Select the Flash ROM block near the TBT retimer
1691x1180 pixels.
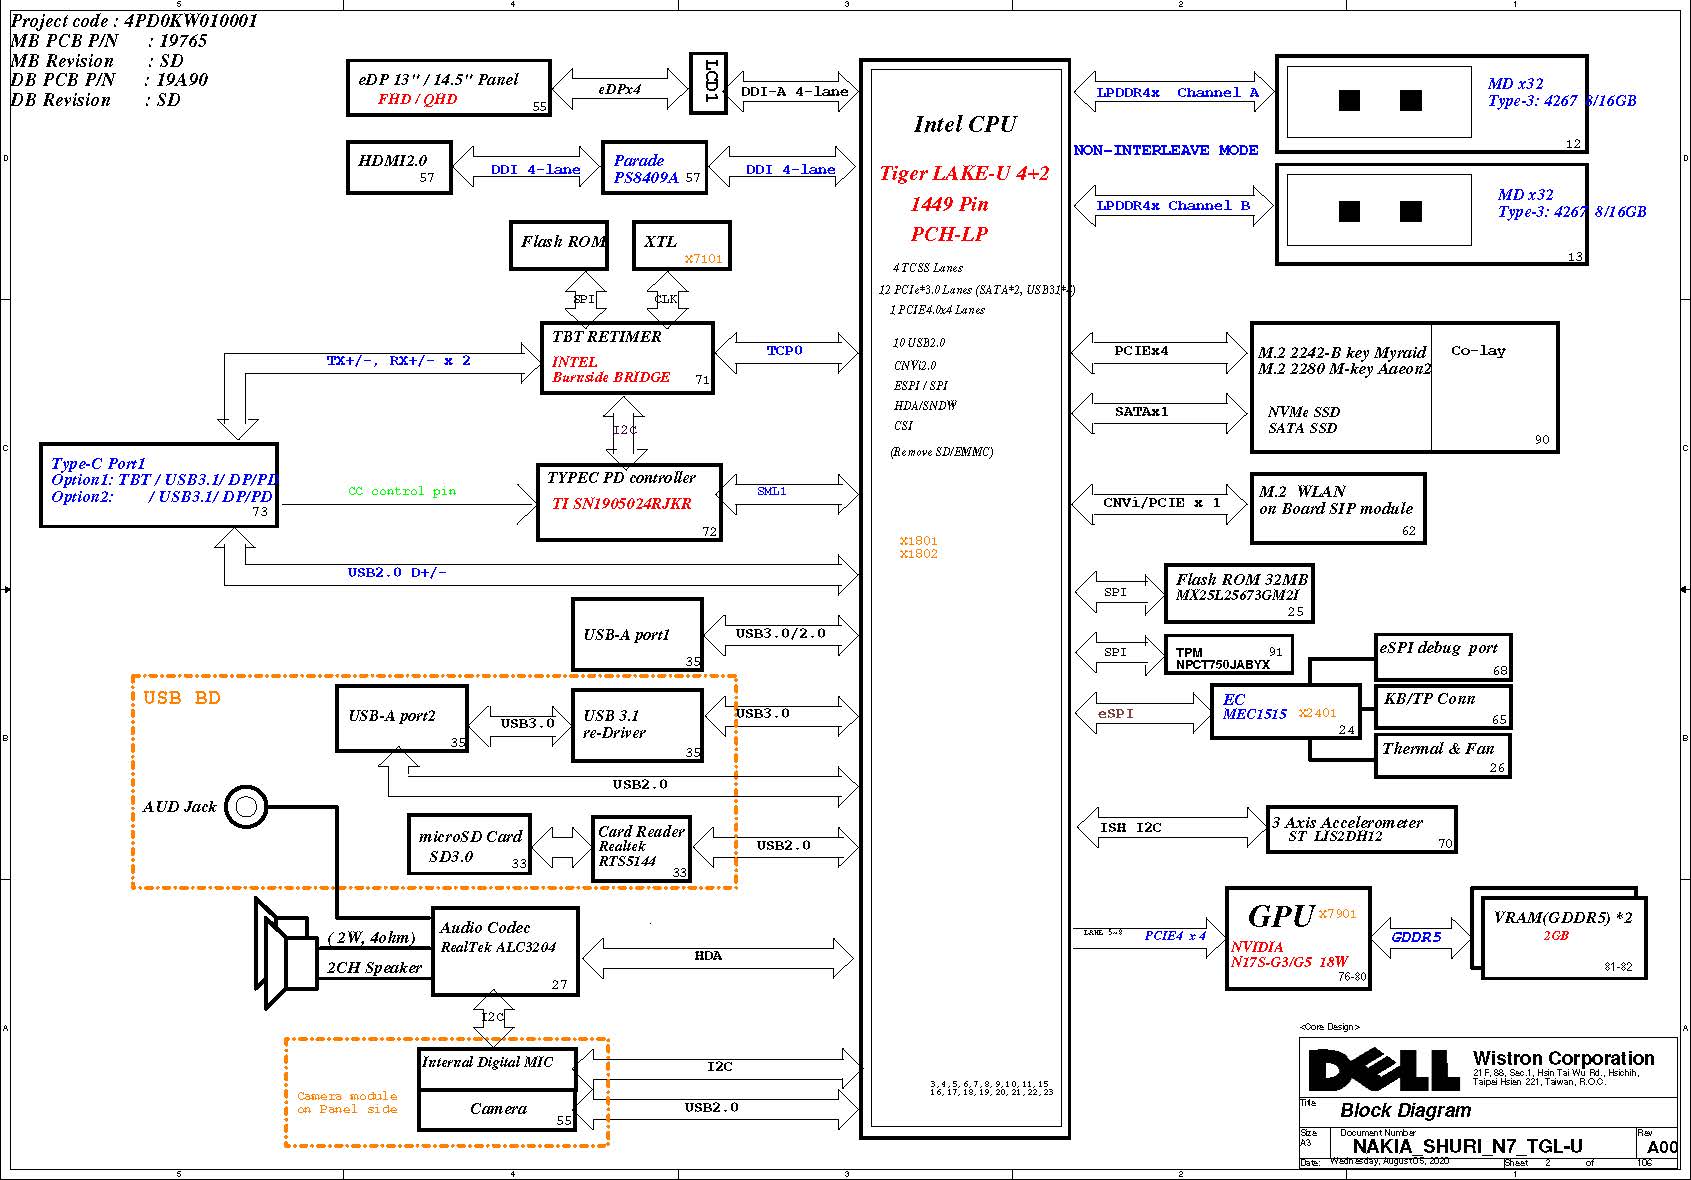pos(558,245)
